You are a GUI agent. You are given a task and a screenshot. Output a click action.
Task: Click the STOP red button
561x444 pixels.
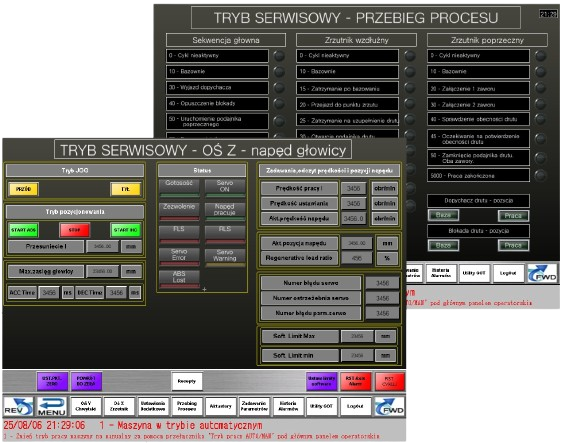(74, 230)
